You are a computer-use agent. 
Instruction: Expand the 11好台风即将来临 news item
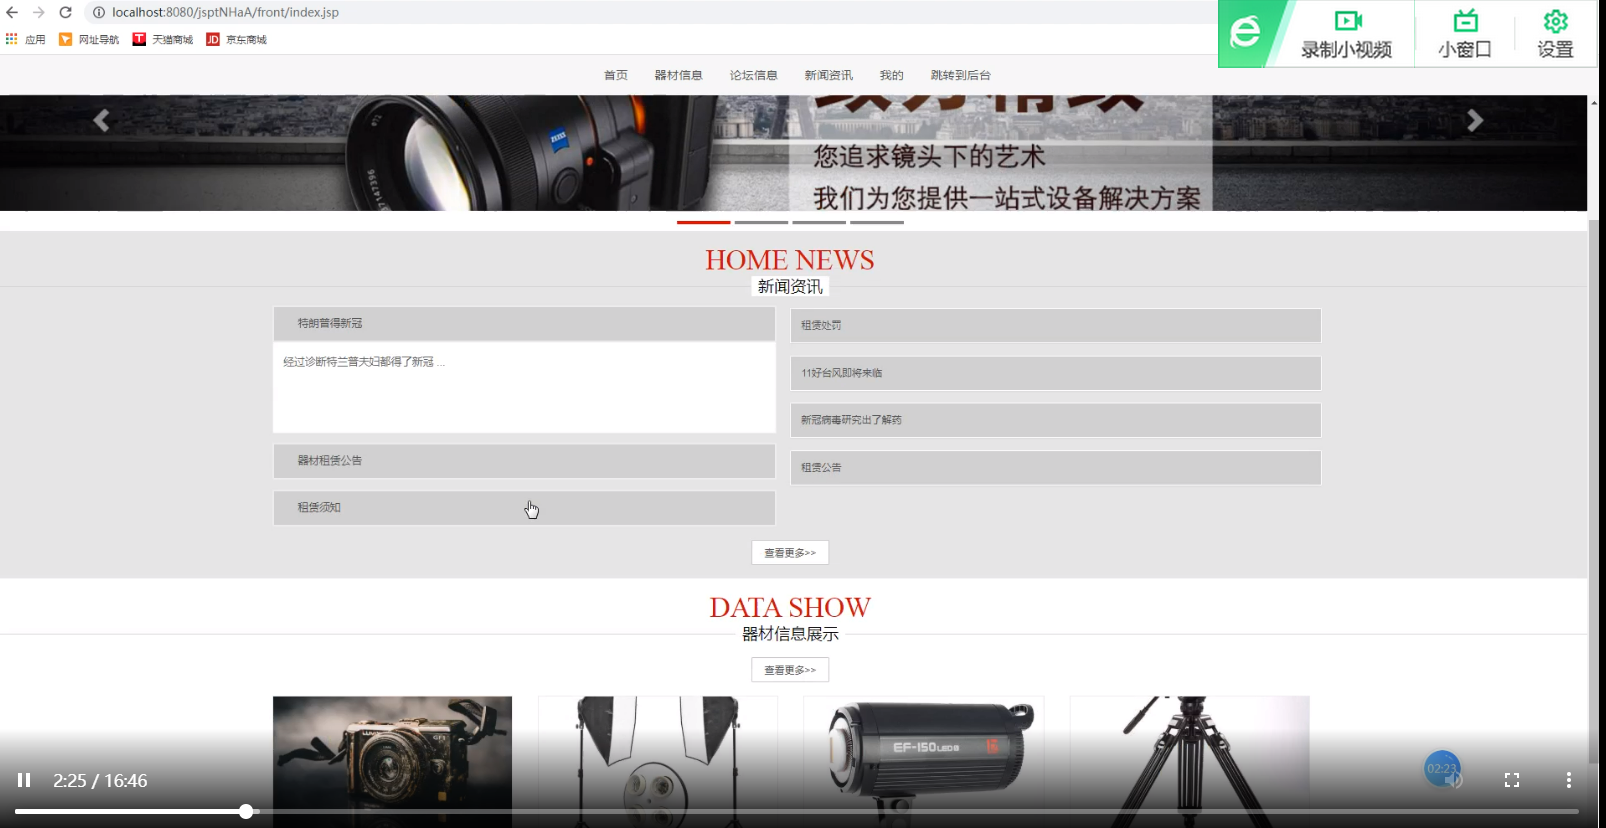[1056, 373]
